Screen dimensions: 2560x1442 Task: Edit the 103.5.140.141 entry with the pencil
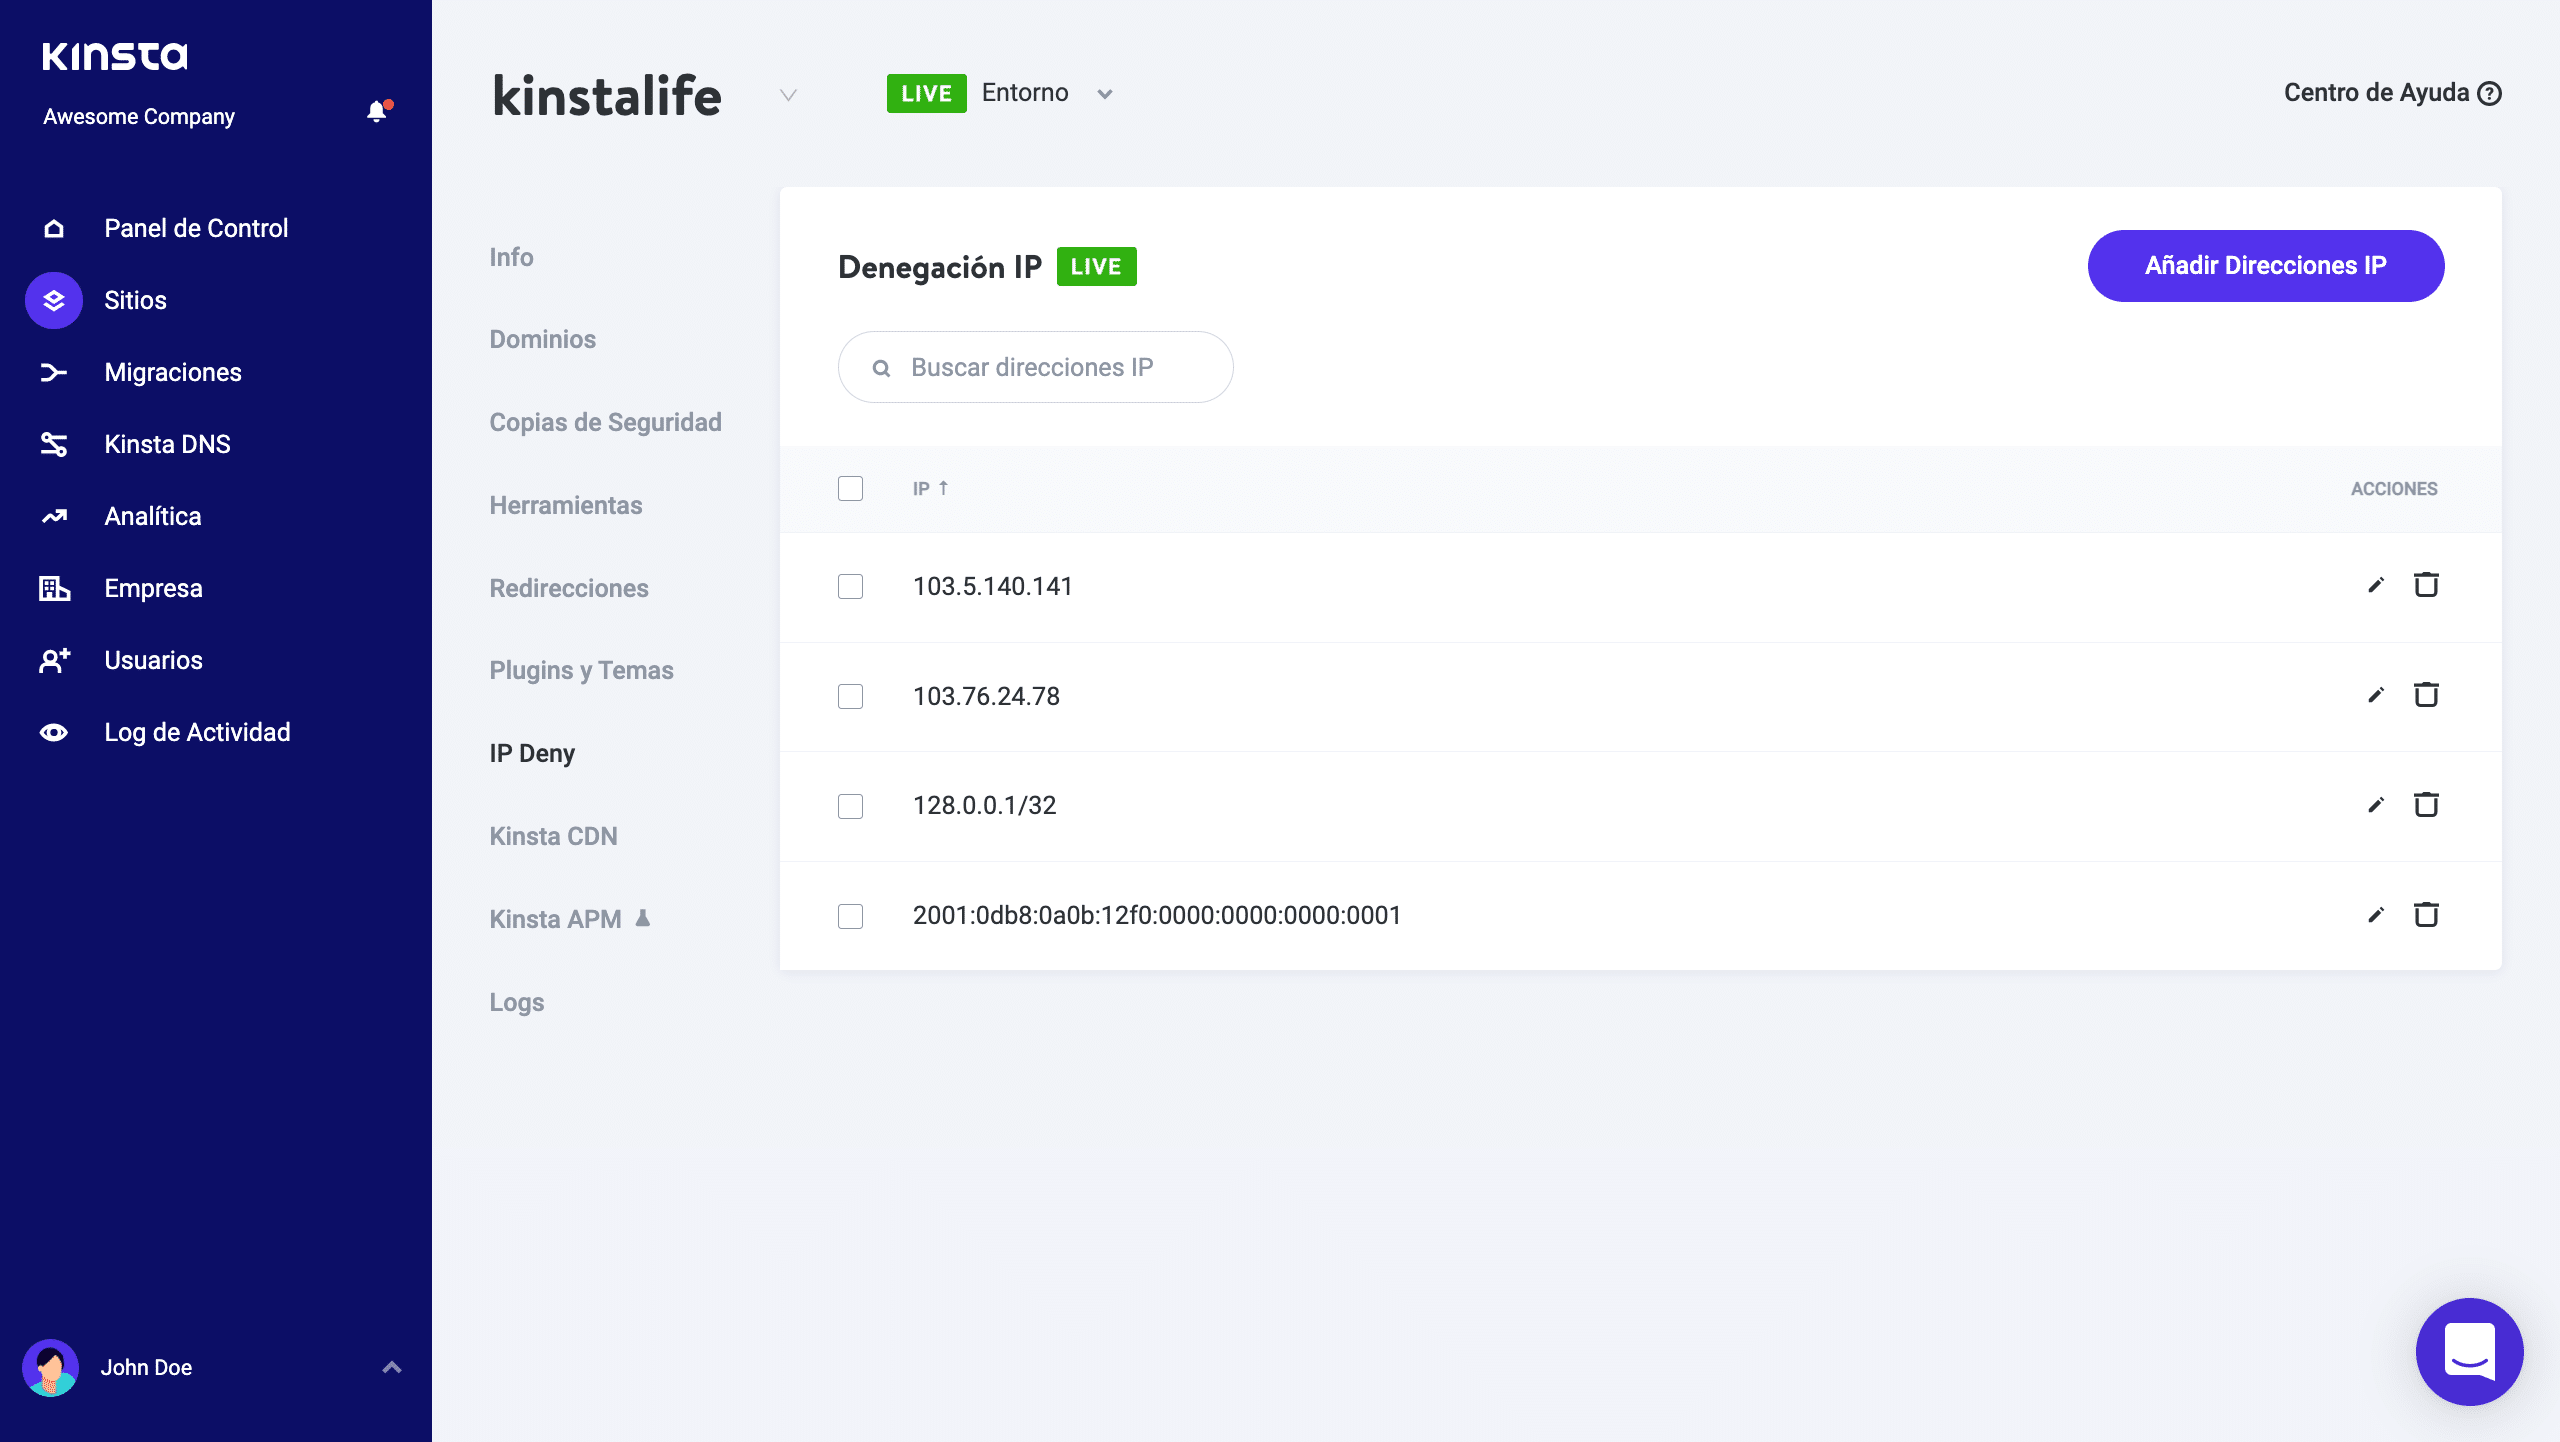pyautogui.click(x=2376, y=586)
